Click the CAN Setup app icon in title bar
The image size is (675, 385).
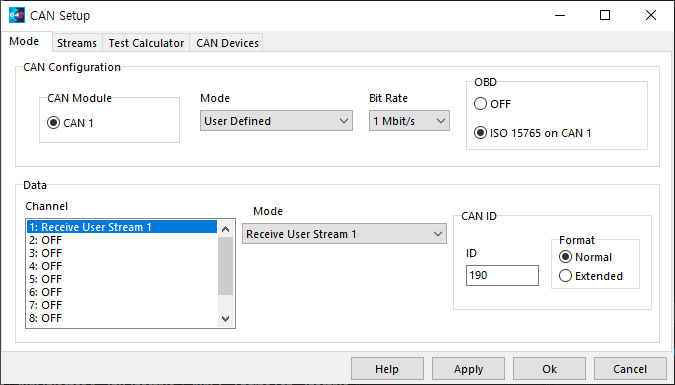tap(16, 15)
